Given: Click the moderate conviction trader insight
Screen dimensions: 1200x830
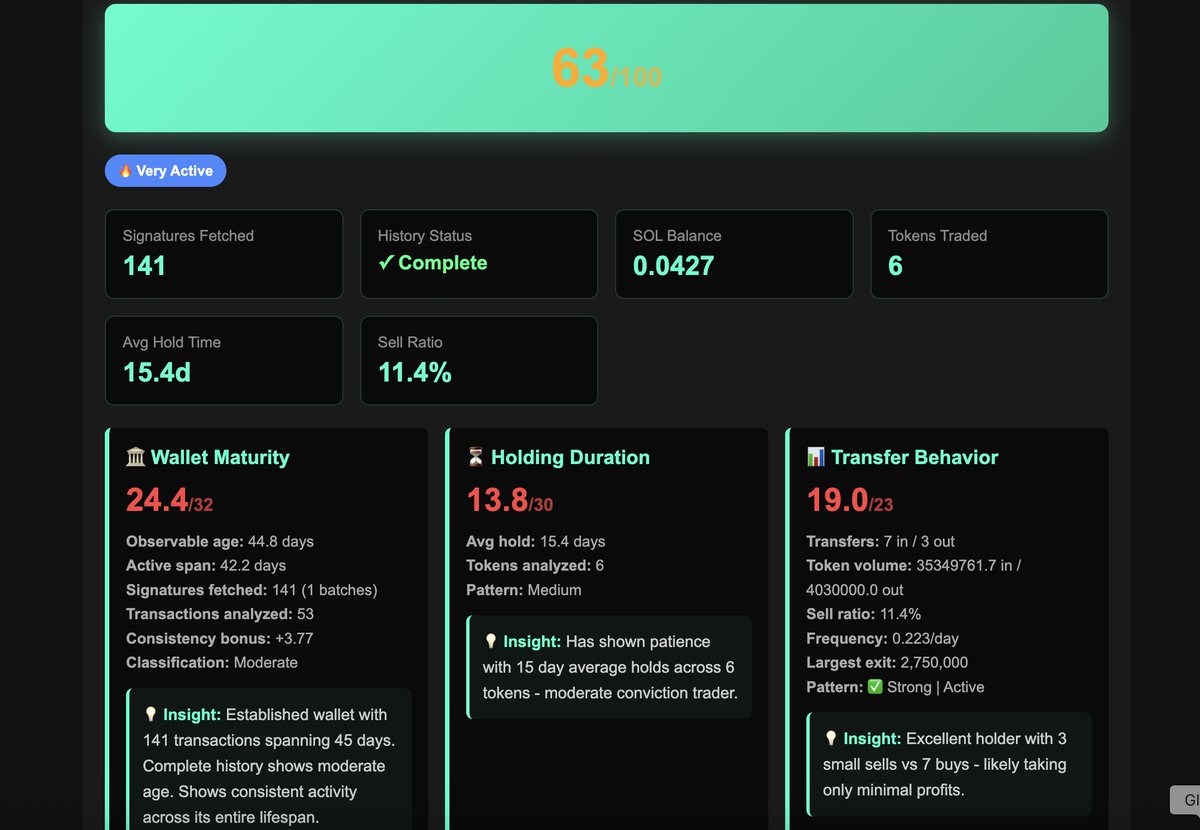Looking at the screenshot, I should (610, 667).
